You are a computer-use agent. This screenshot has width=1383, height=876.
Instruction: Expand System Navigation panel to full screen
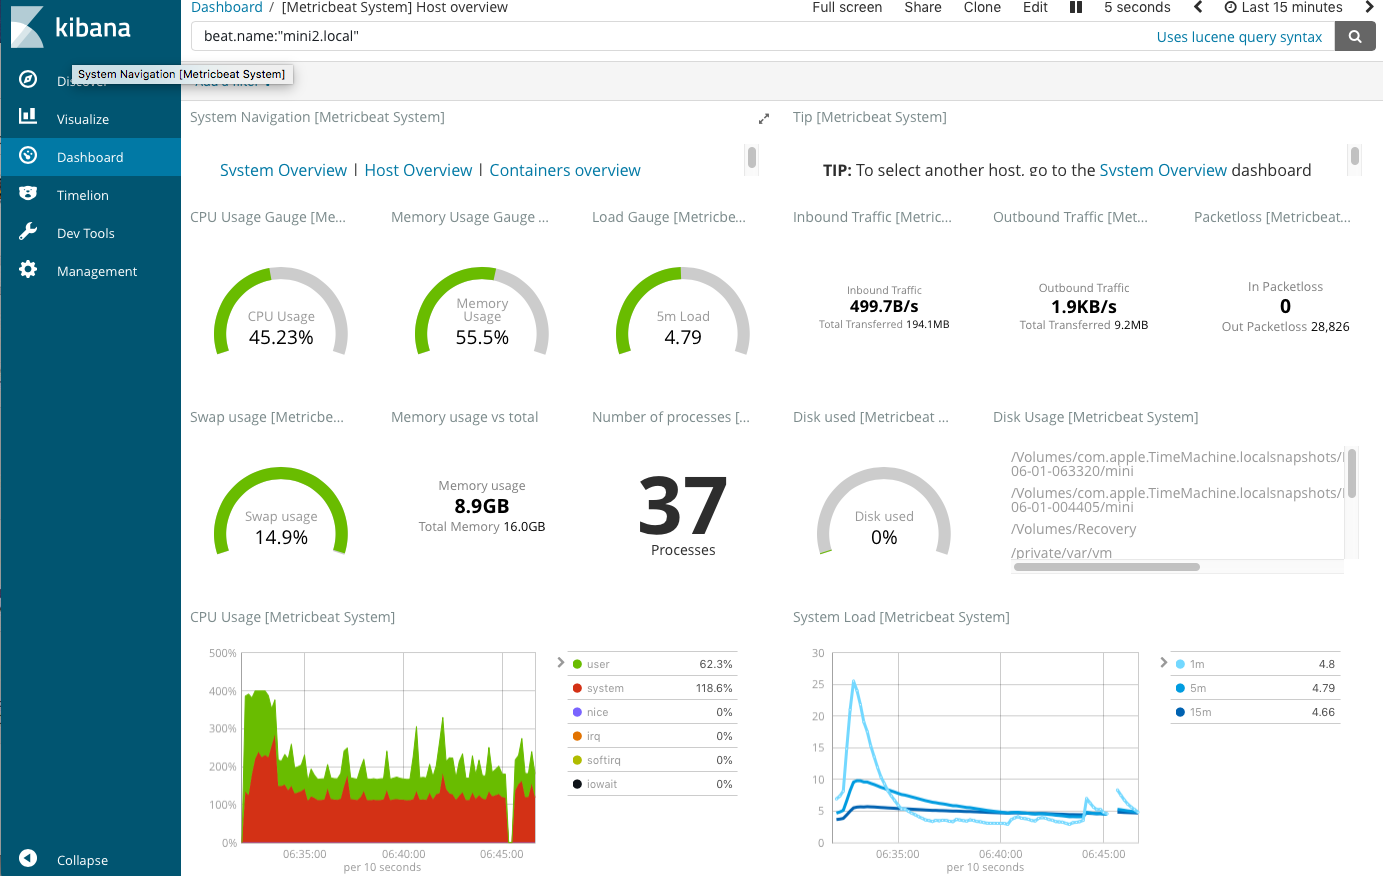point(764,118)
